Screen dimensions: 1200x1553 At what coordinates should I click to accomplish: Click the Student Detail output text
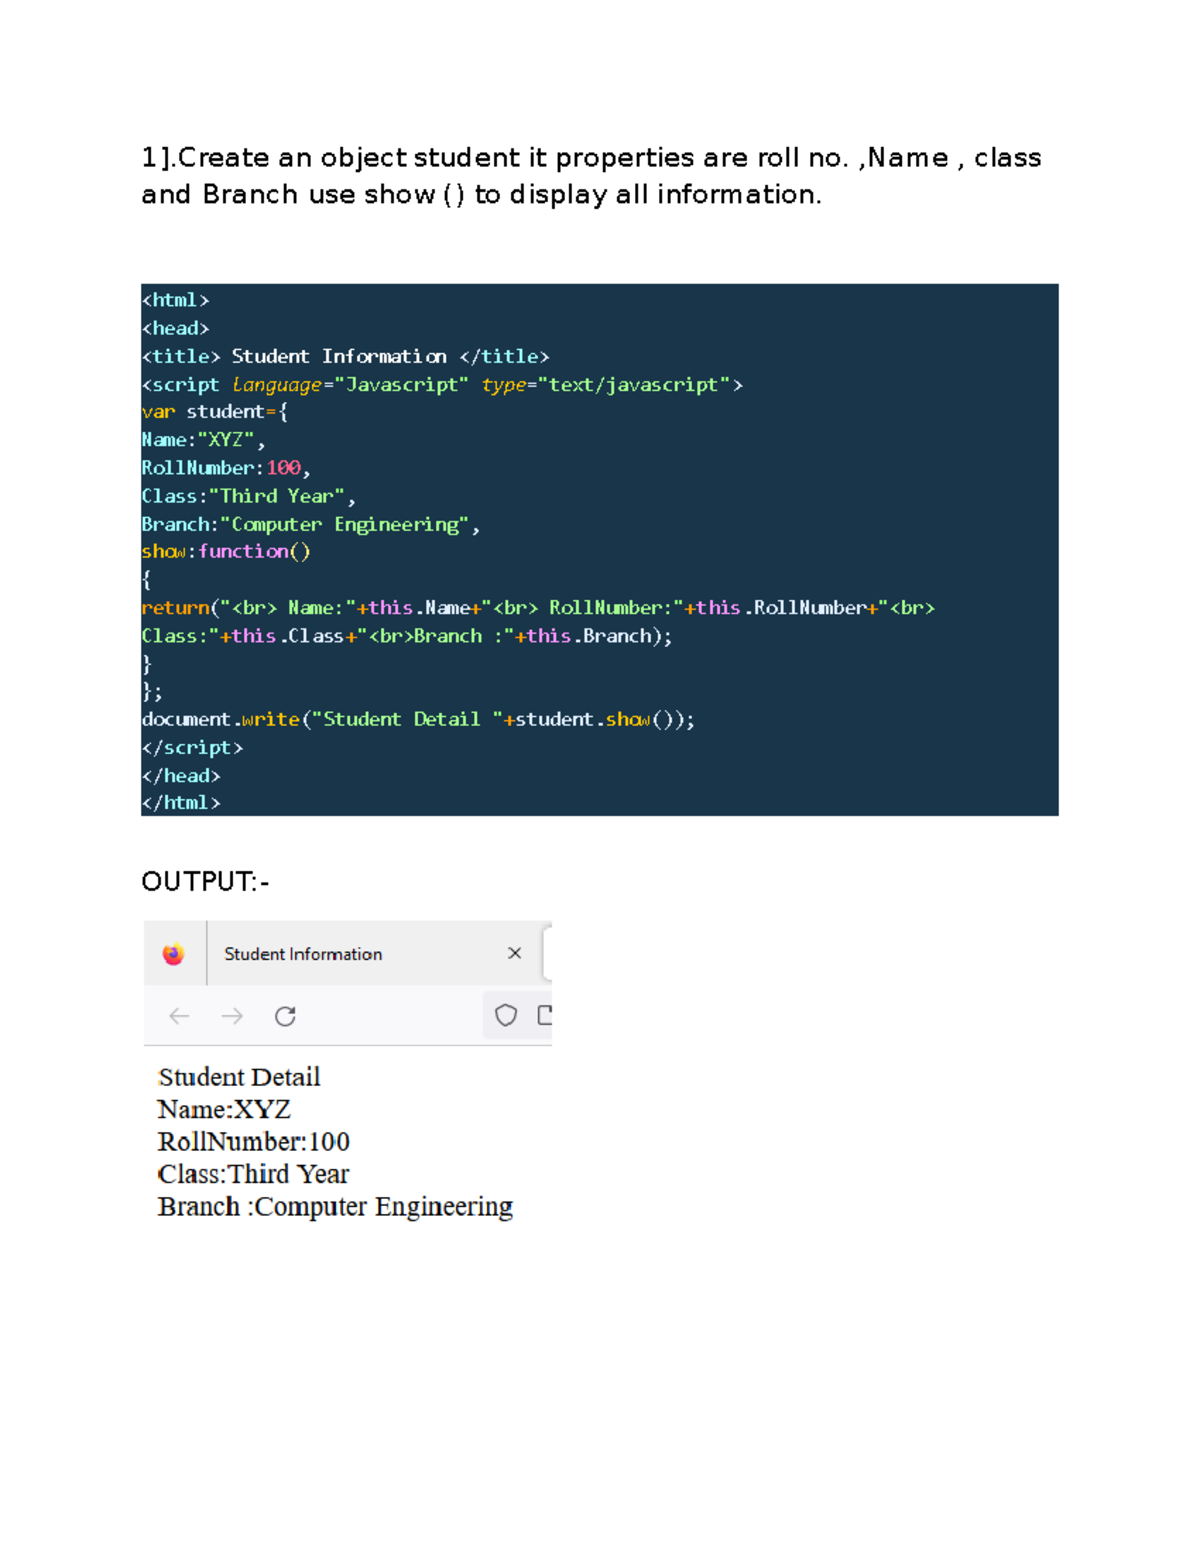click(x=238, y=1077)
